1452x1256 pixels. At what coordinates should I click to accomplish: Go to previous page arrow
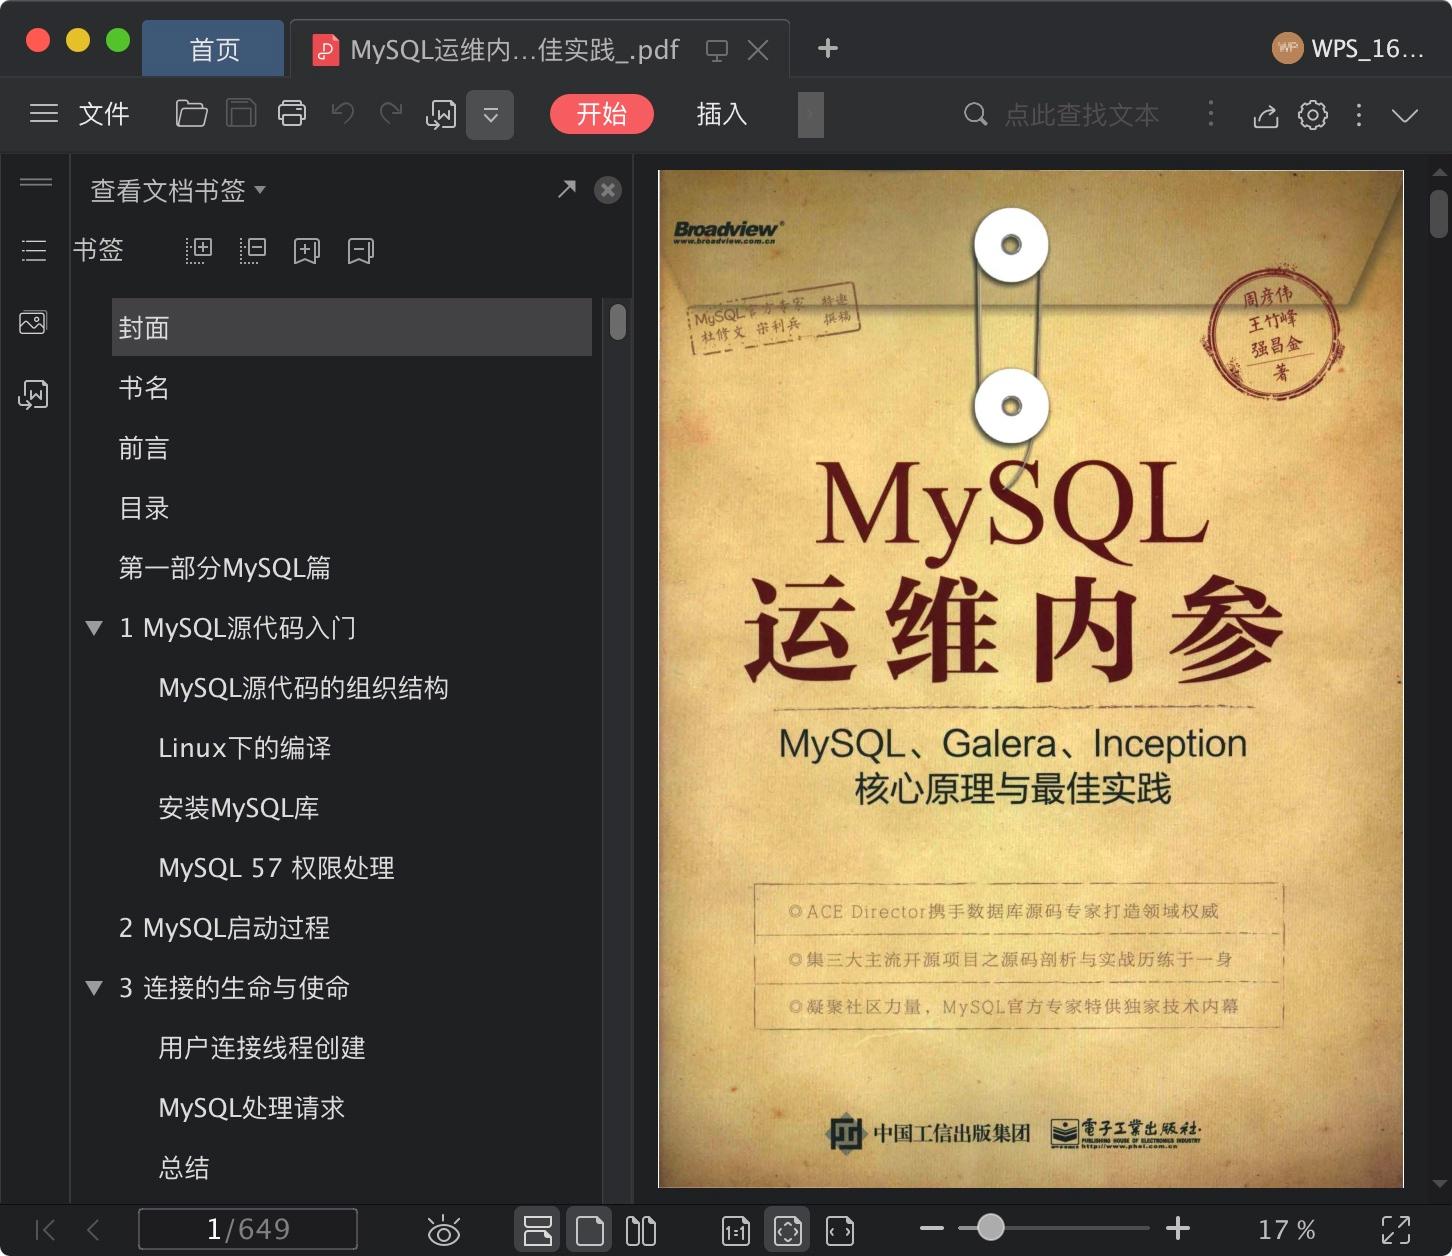(x=93, y=1230)
